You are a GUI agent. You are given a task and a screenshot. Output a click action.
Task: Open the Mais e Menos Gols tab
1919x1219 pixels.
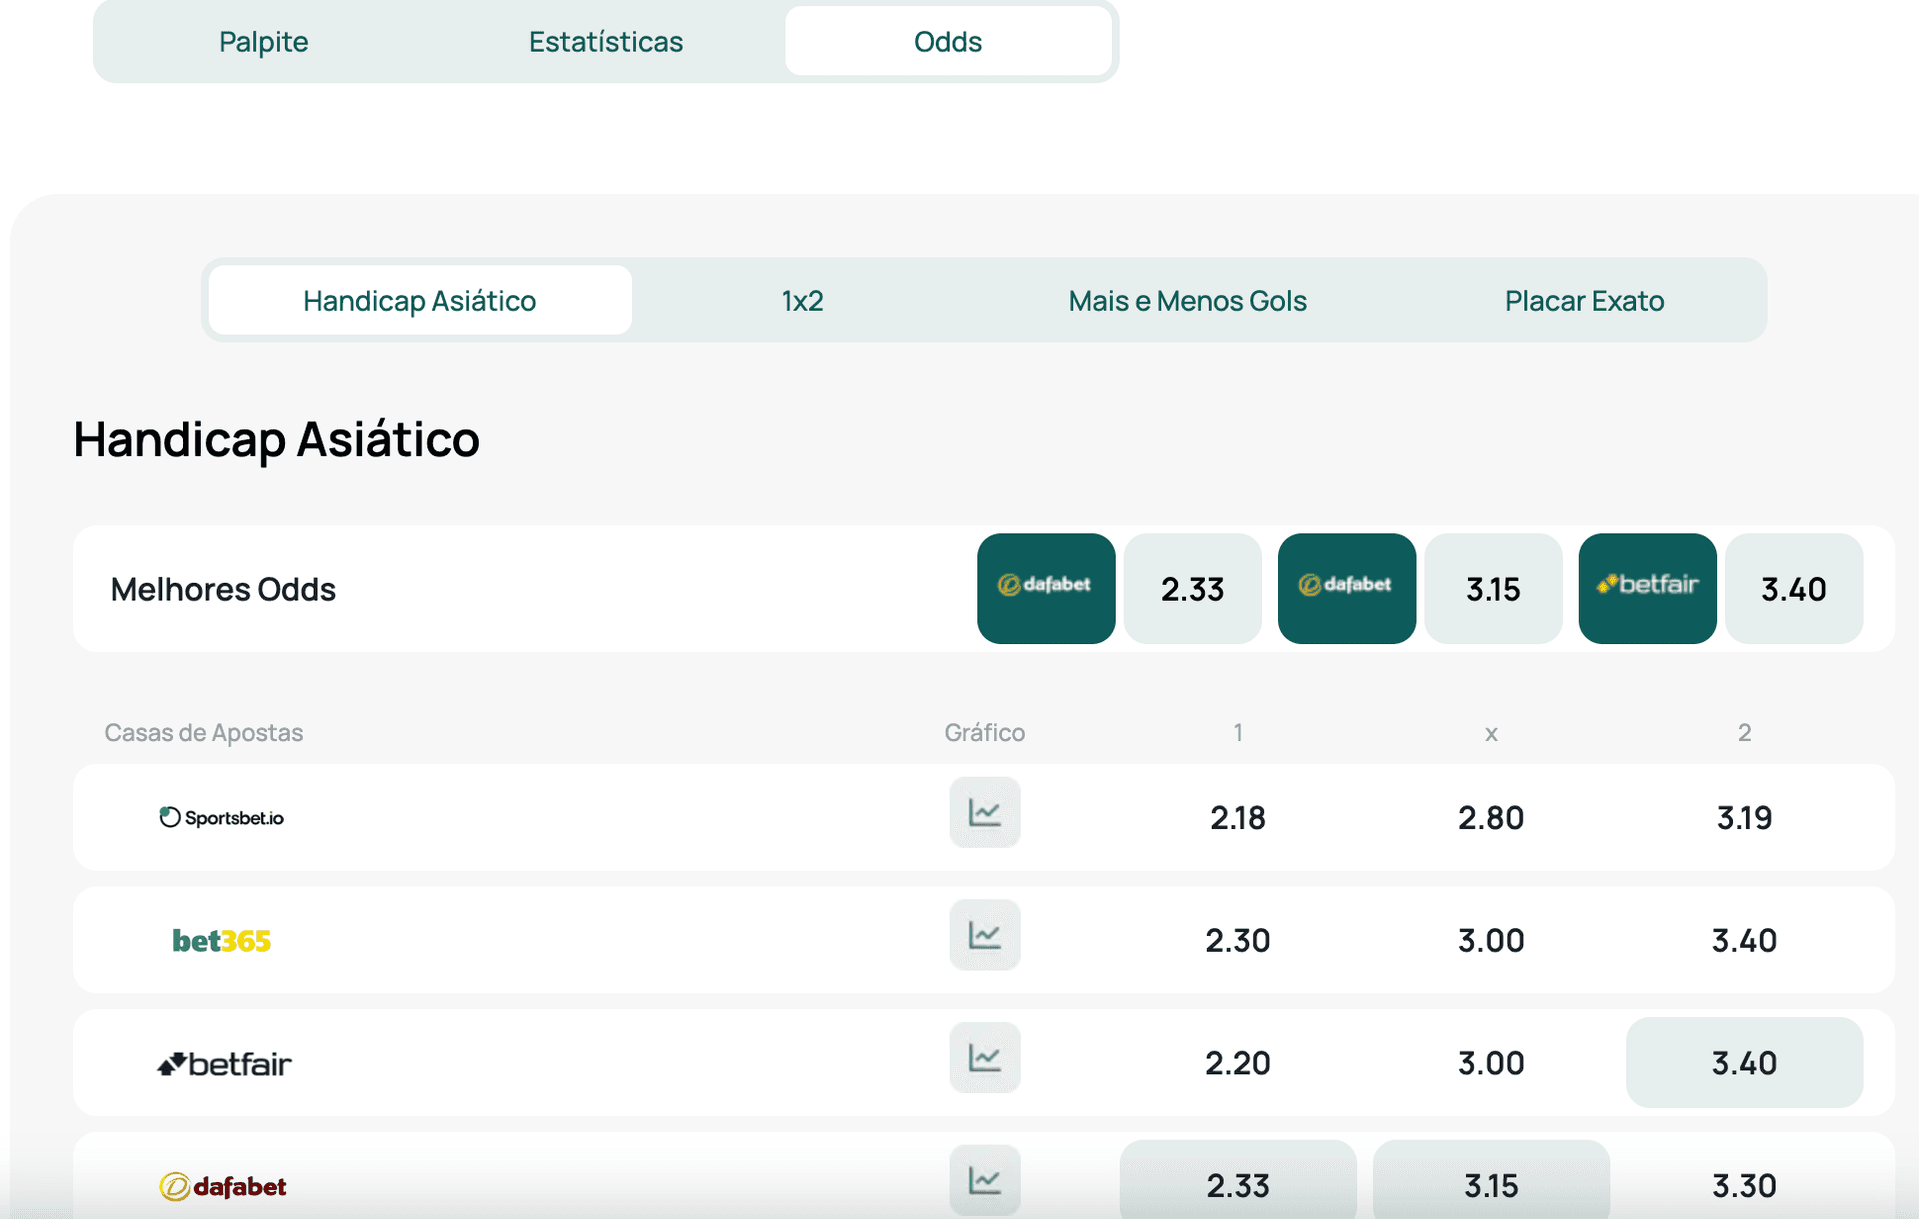(1187, 300)
